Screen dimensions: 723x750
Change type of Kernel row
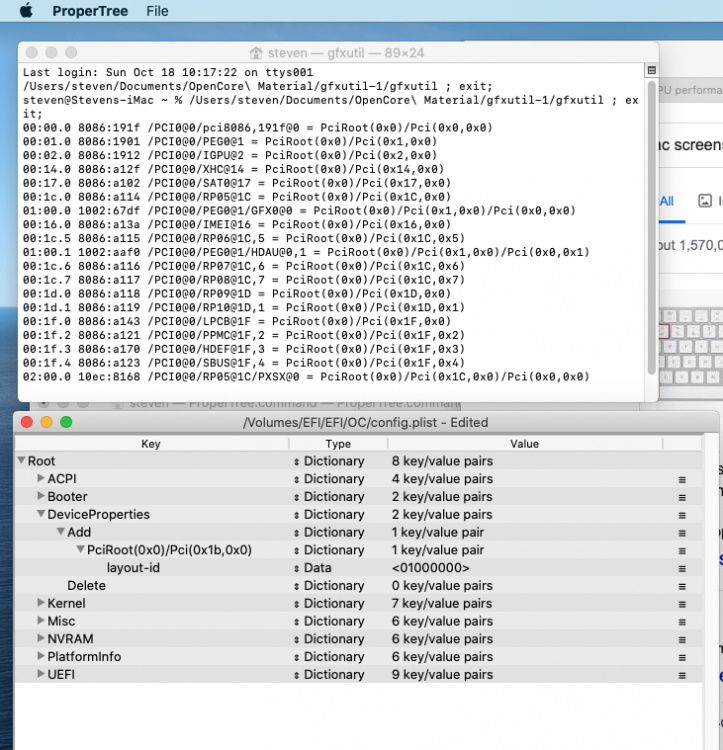[296, 604]
